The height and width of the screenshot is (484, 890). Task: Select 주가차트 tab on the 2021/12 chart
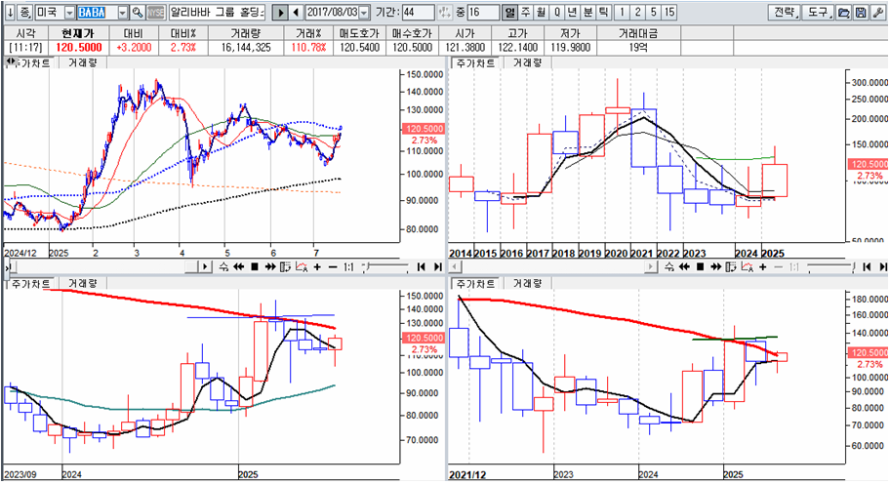(476, 283)
